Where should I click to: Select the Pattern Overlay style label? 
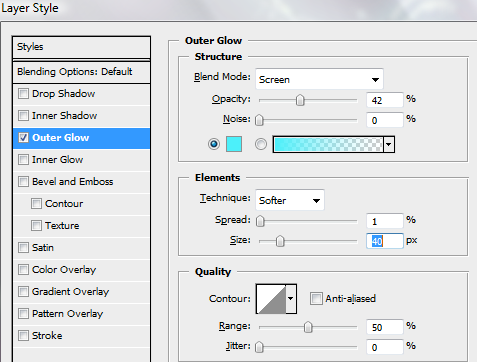pos(67,314)
